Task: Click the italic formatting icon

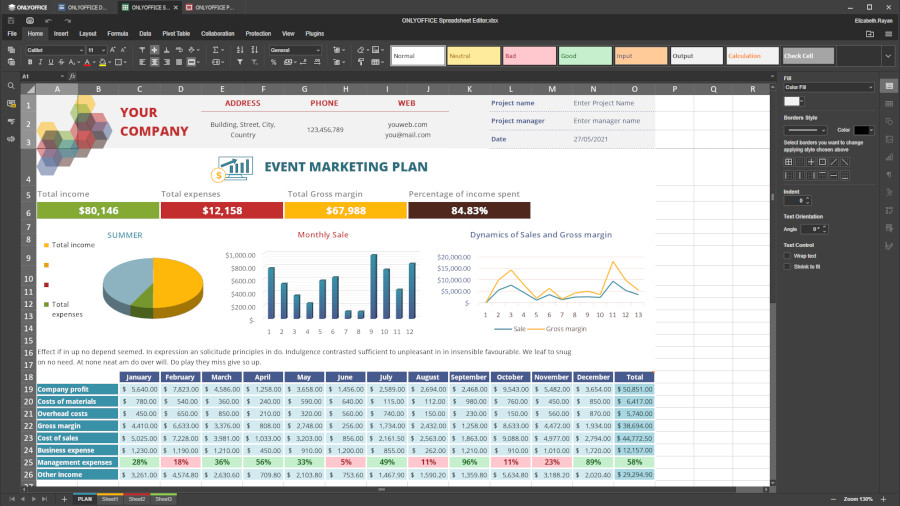Action: pyautogui.click(x=40, y=62)
